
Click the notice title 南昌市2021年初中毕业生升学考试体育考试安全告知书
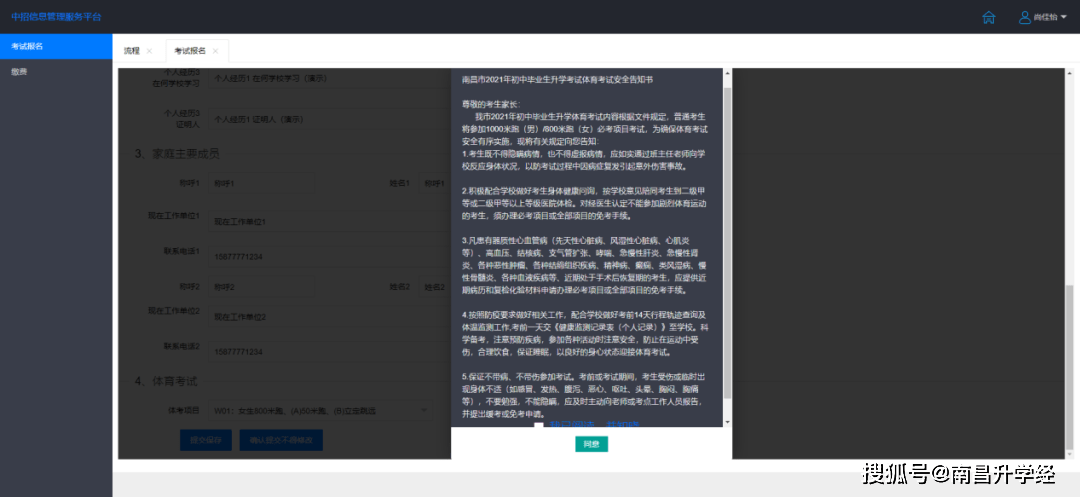[557, 80]
